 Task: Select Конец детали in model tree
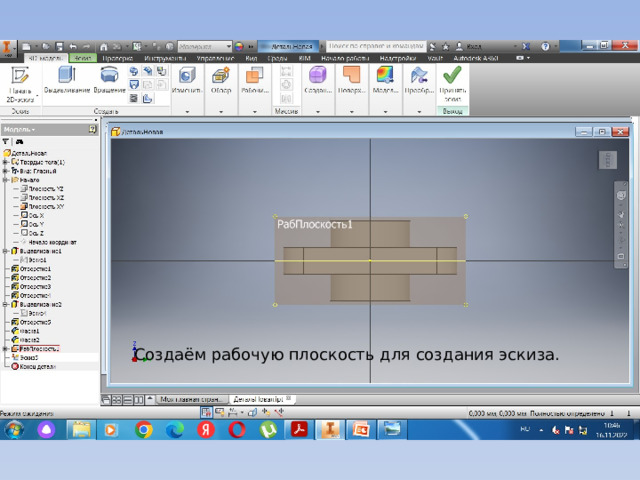pos(33,367)
